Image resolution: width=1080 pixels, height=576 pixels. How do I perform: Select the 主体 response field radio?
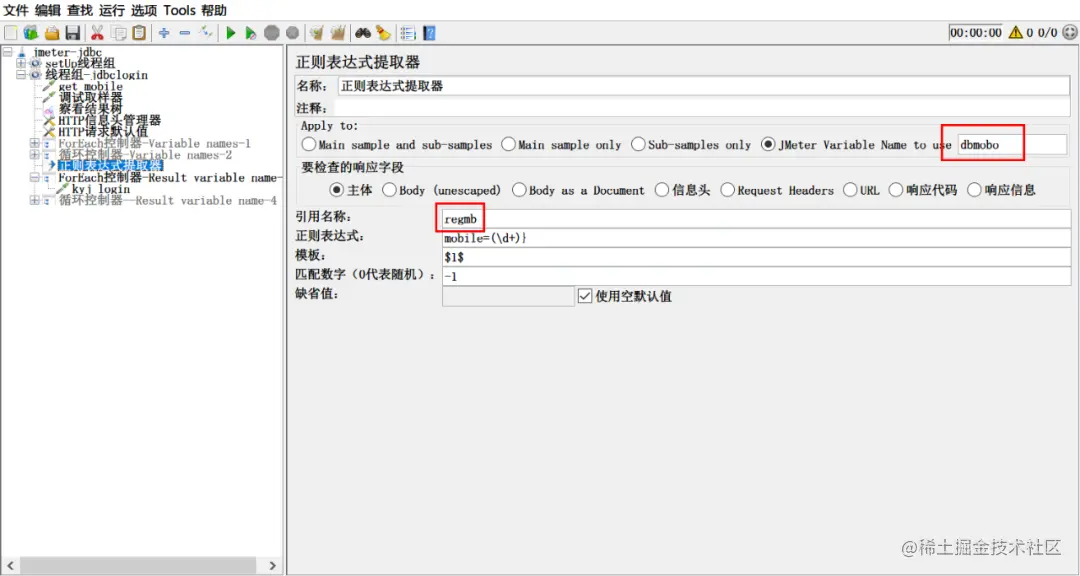coord(337,189)
